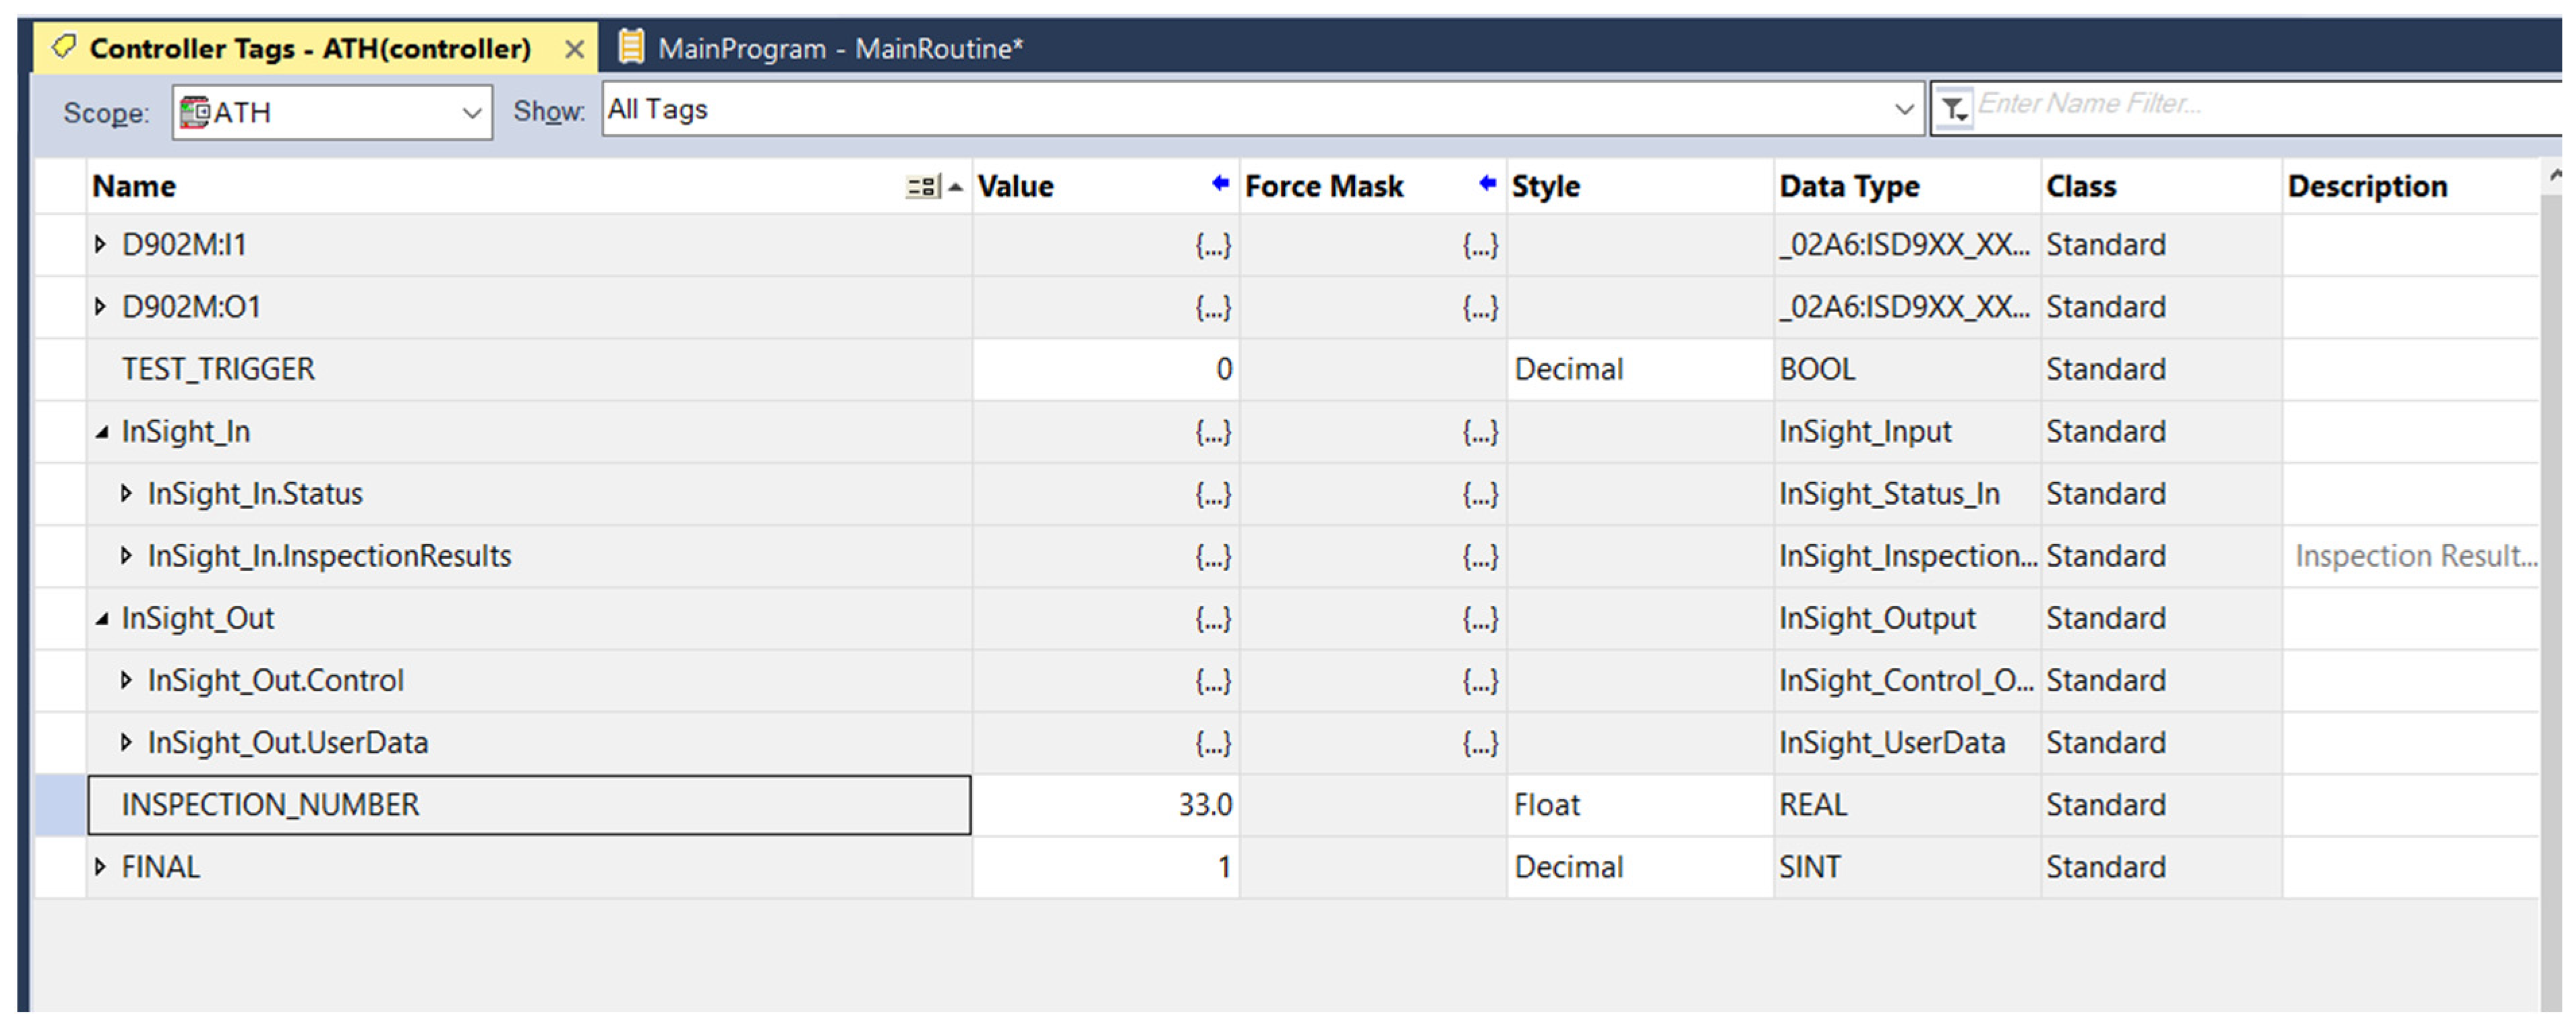
Task: Expand the FINAL tag bits
Action: coord(100,866)
